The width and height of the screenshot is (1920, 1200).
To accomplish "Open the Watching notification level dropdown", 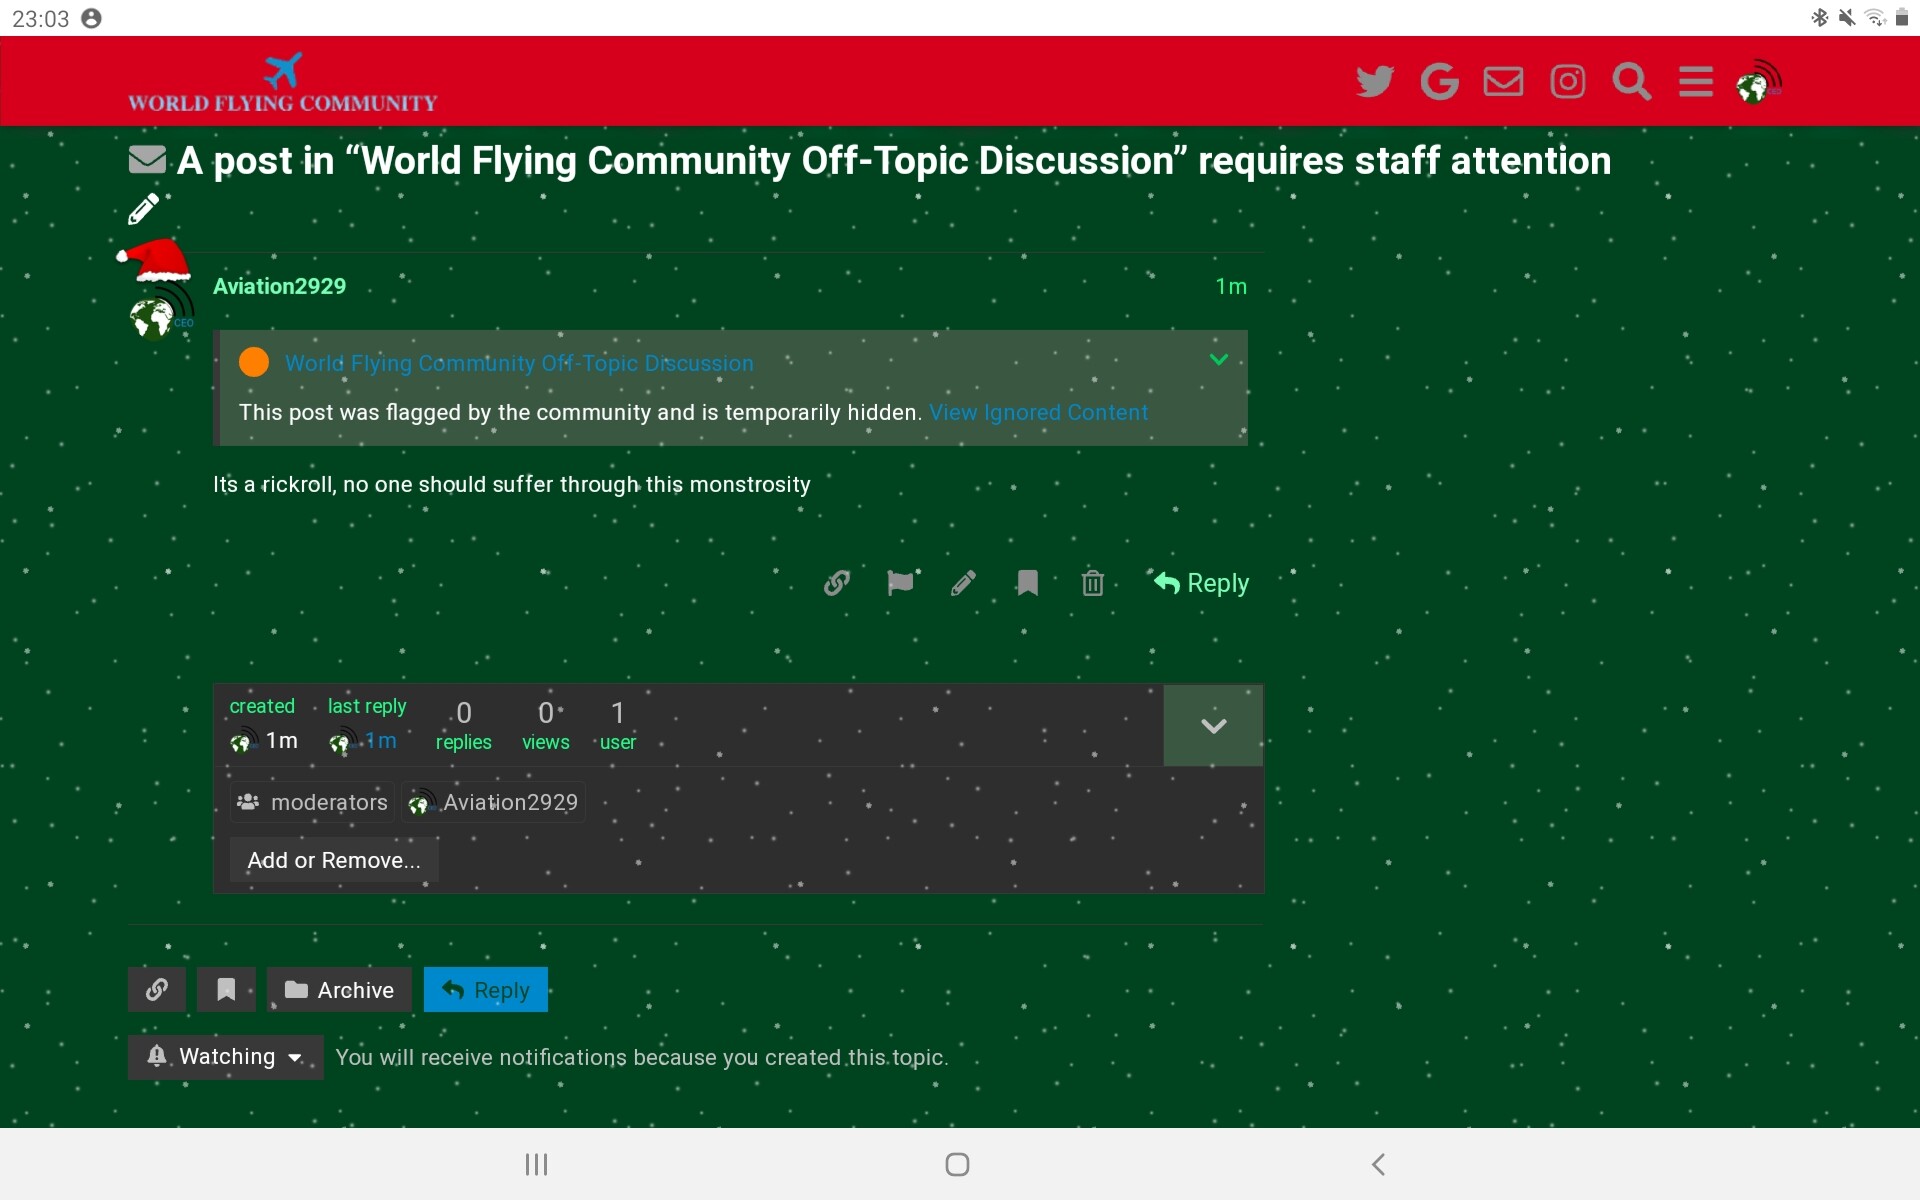I will click(225, 1057).
